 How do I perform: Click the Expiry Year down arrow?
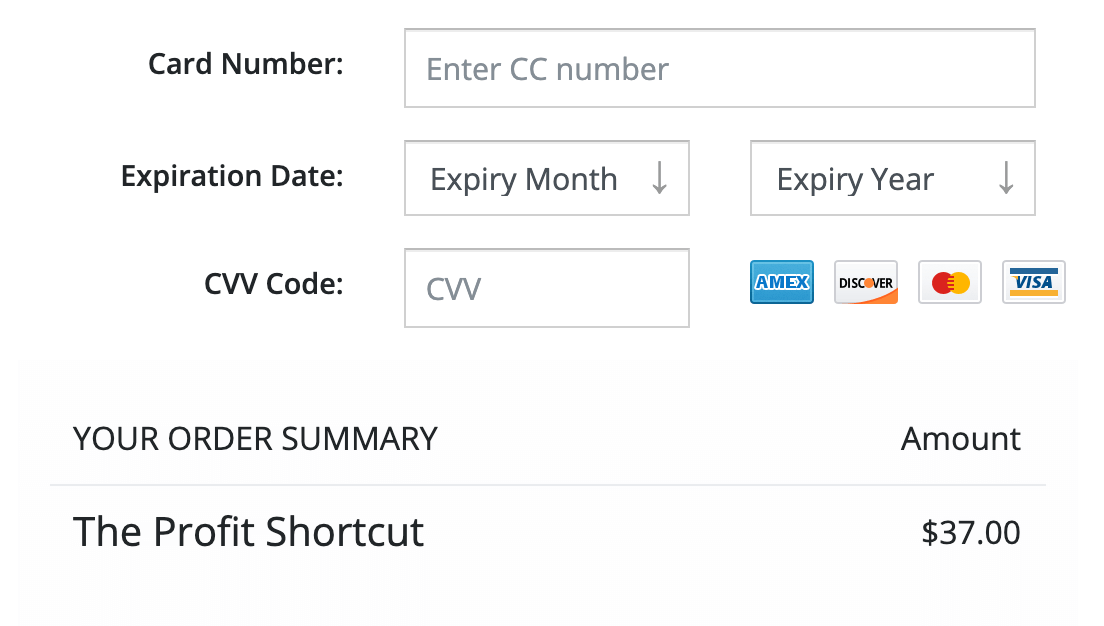pyautogui.click(x=1006, y=178)
